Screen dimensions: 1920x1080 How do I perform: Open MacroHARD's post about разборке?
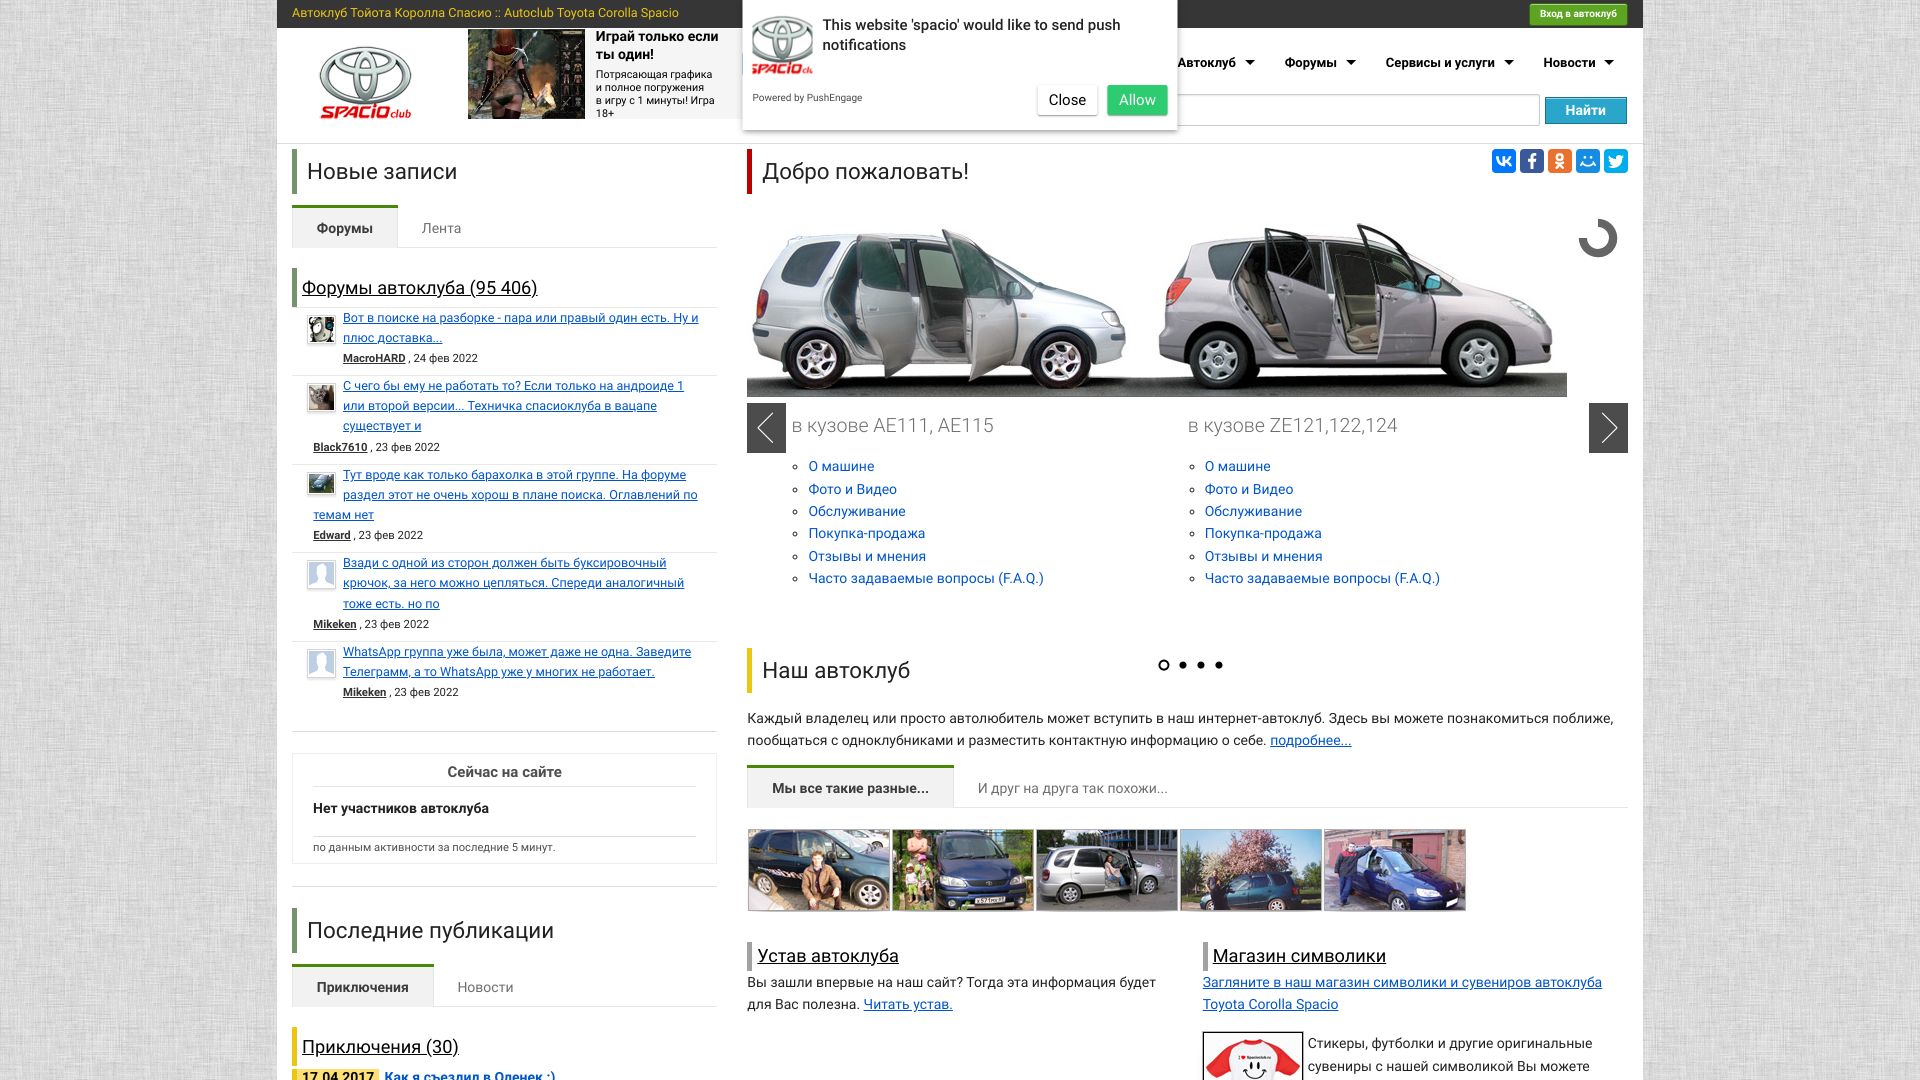click(520, 328)
